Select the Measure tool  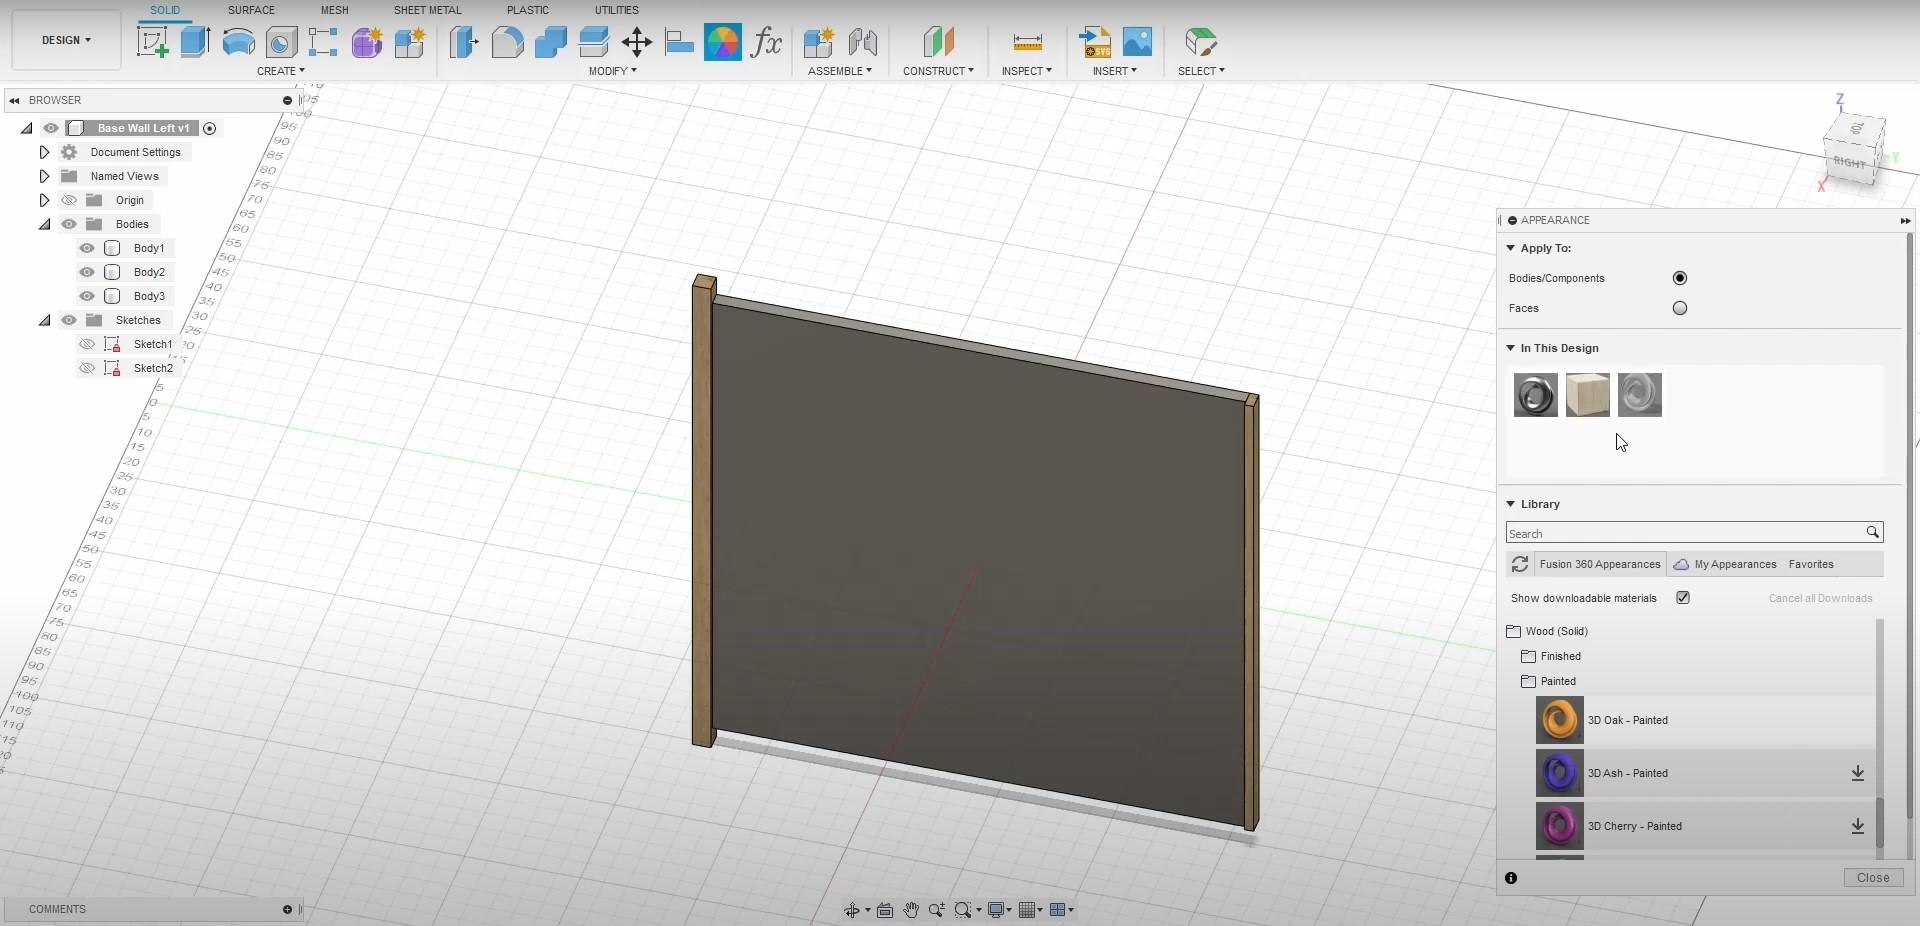coord(1027,42)
